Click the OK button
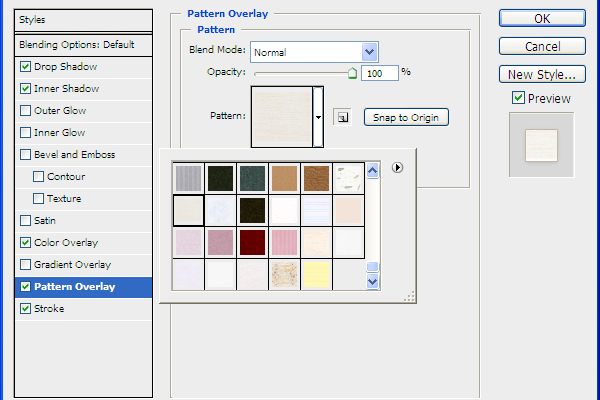Image resolution: width=600 pixels, height=400 pixels. click(542, 18)
